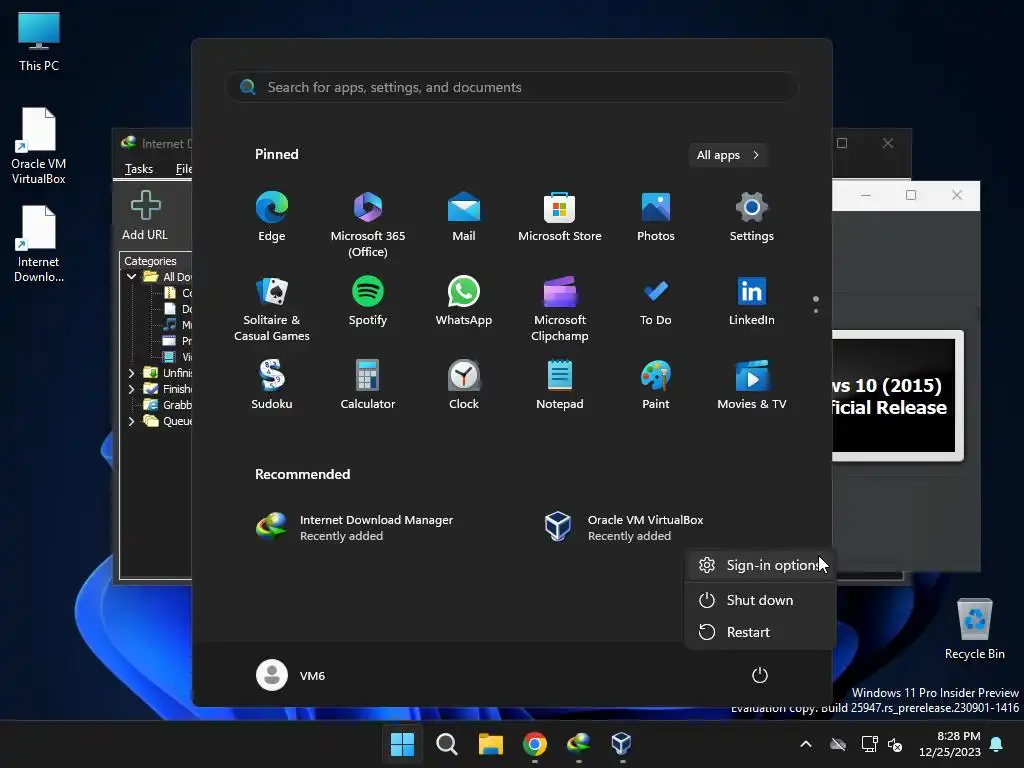The width and height of the screenshot is (1024, 768).
Task: Open Recycle Bin on desktop
Action: pyautogui.click(x=974, y=629)
